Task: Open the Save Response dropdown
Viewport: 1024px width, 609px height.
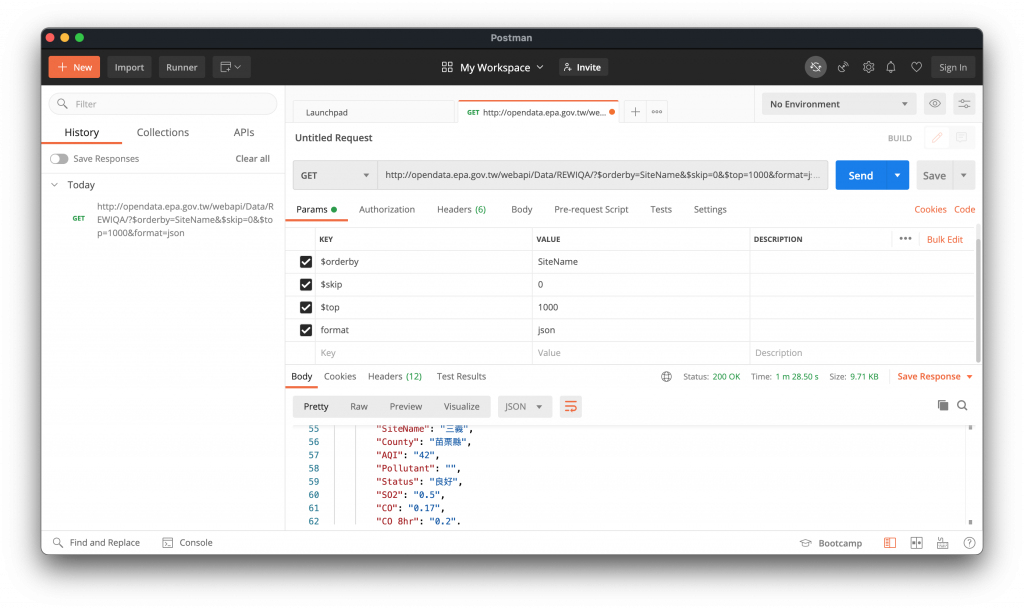Action: pos(935,377)
